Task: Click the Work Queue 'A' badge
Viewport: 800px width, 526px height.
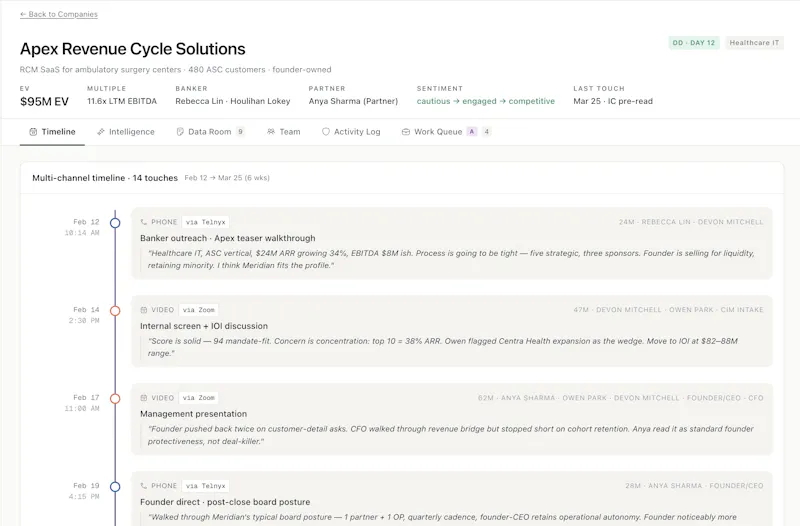Action: (x=472, y=132)
